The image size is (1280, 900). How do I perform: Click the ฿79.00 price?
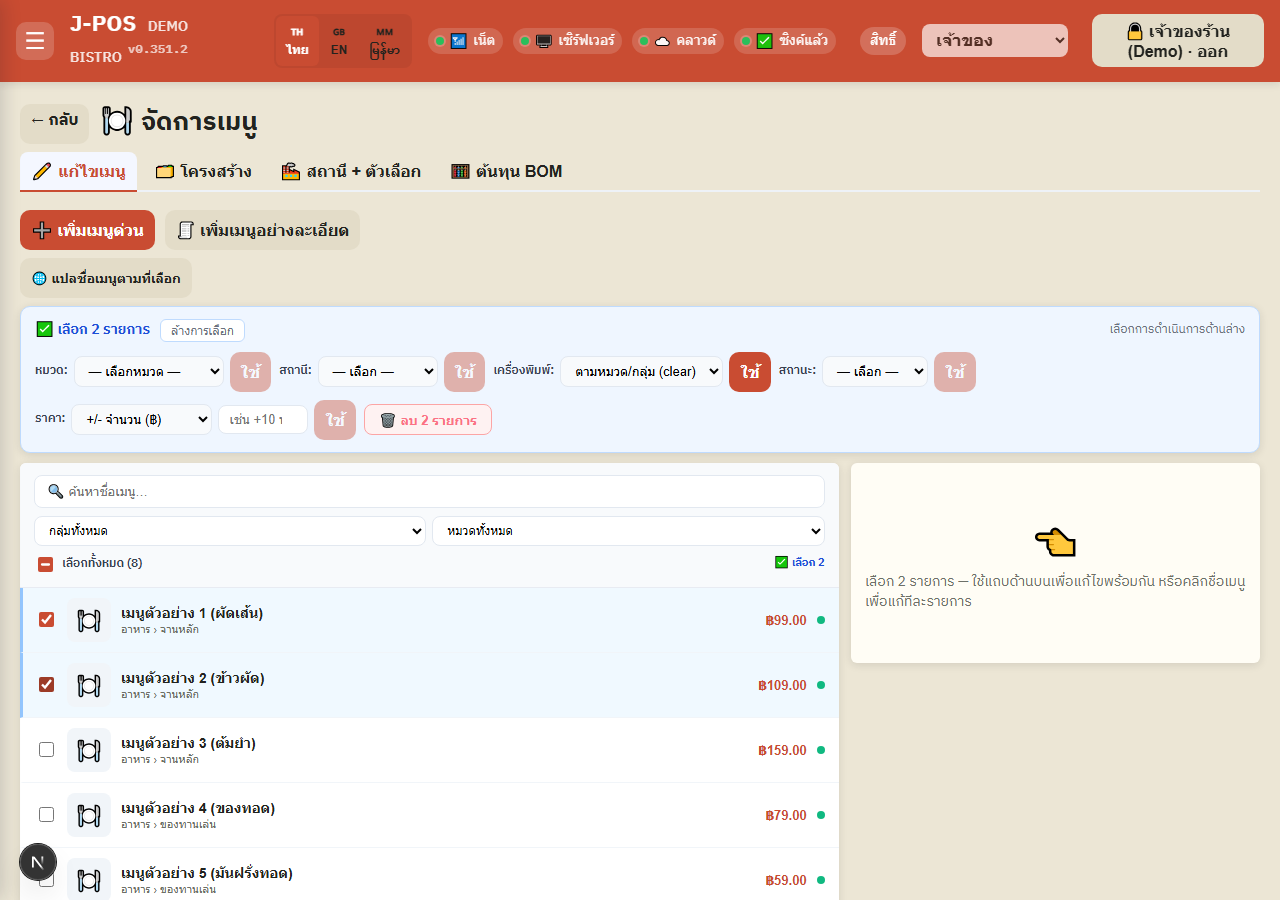[x=786, y=815]
